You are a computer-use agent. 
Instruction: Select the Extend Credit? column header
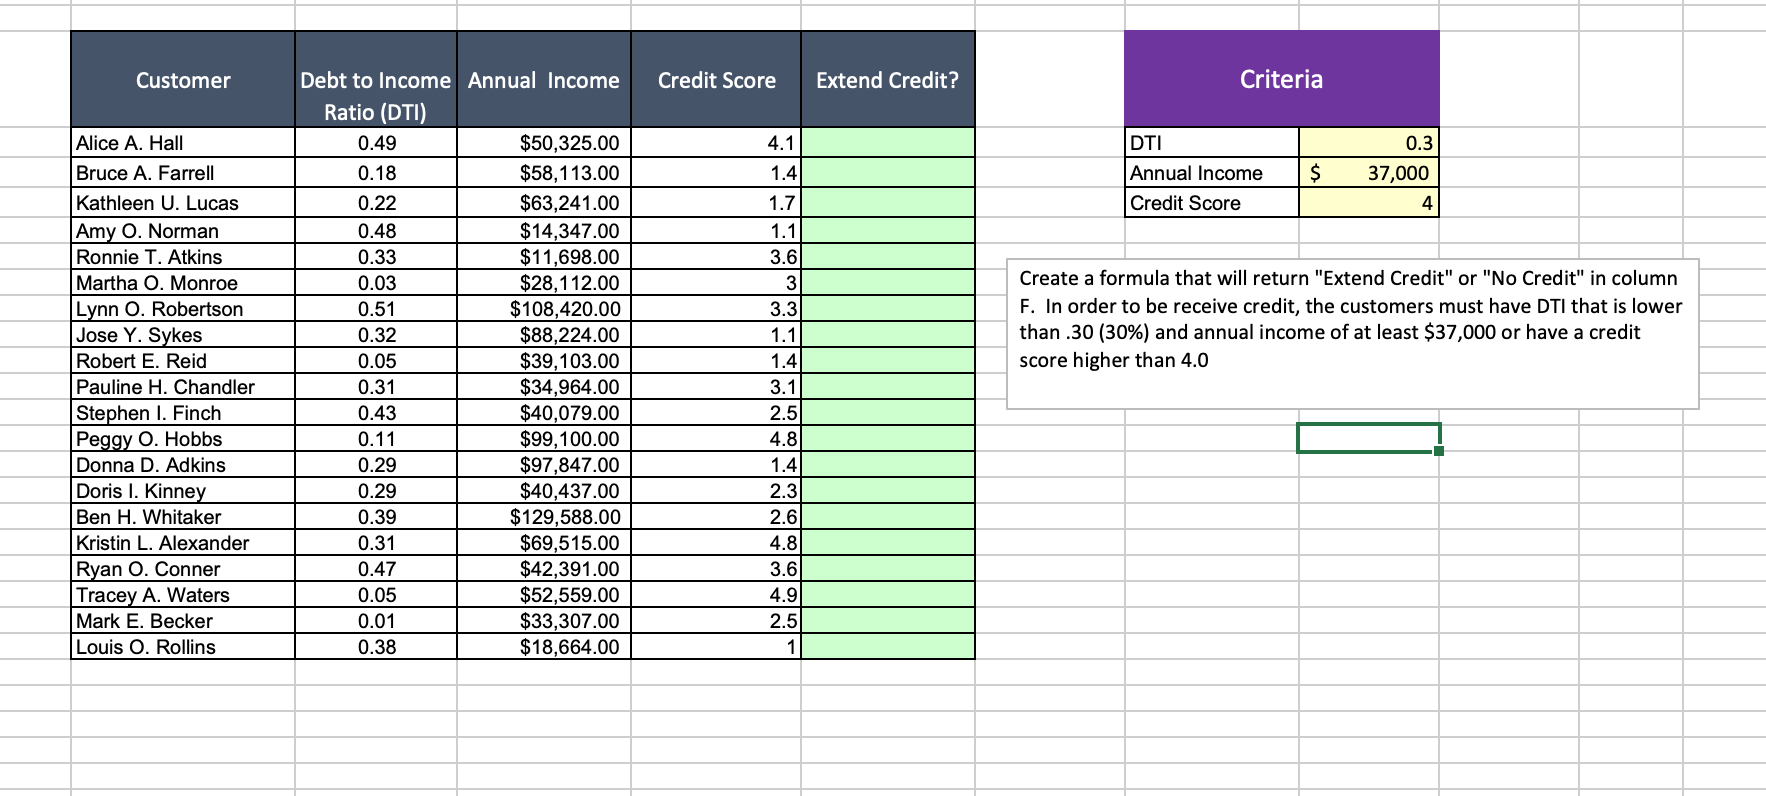click(x=888, y=79)
